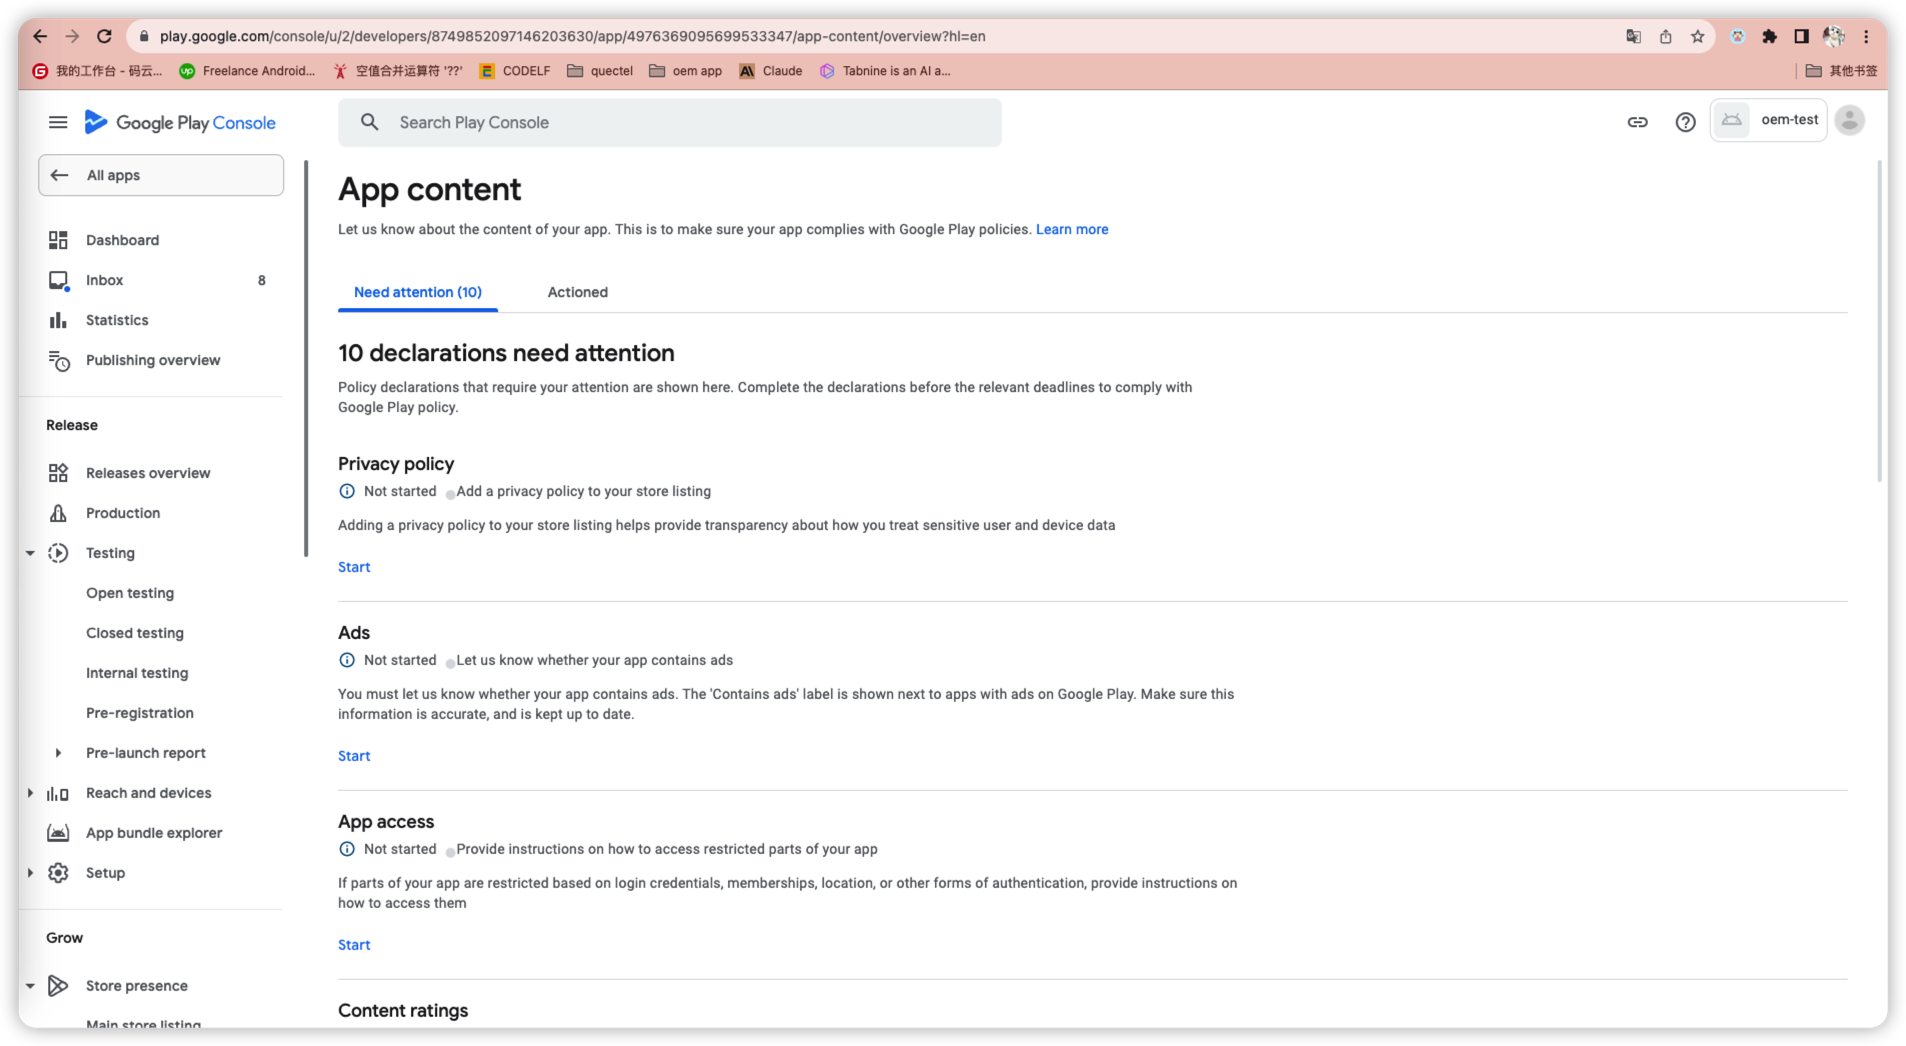The width and height of the screenshot is (1906, 1046).
Task: Open the Statistics bar chart icon
Action: tap(58, 320)
